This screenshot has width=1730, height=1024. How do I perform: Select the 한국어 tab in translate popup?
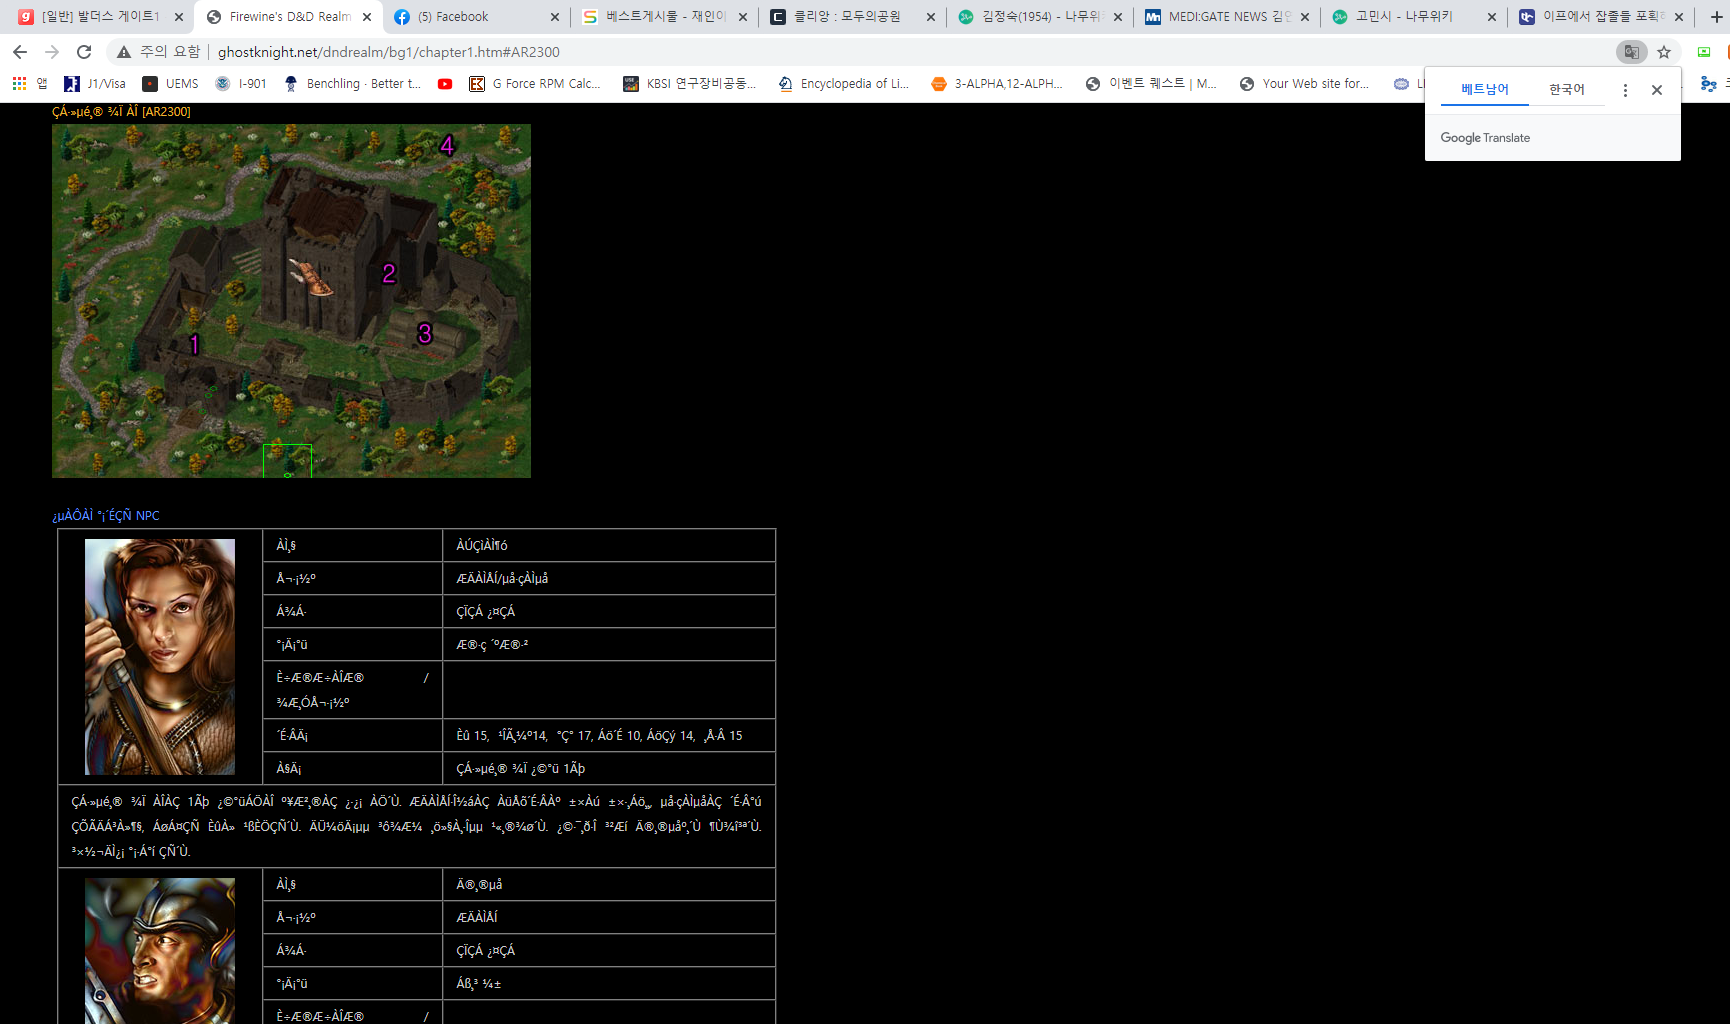[x=1566, y=90]
